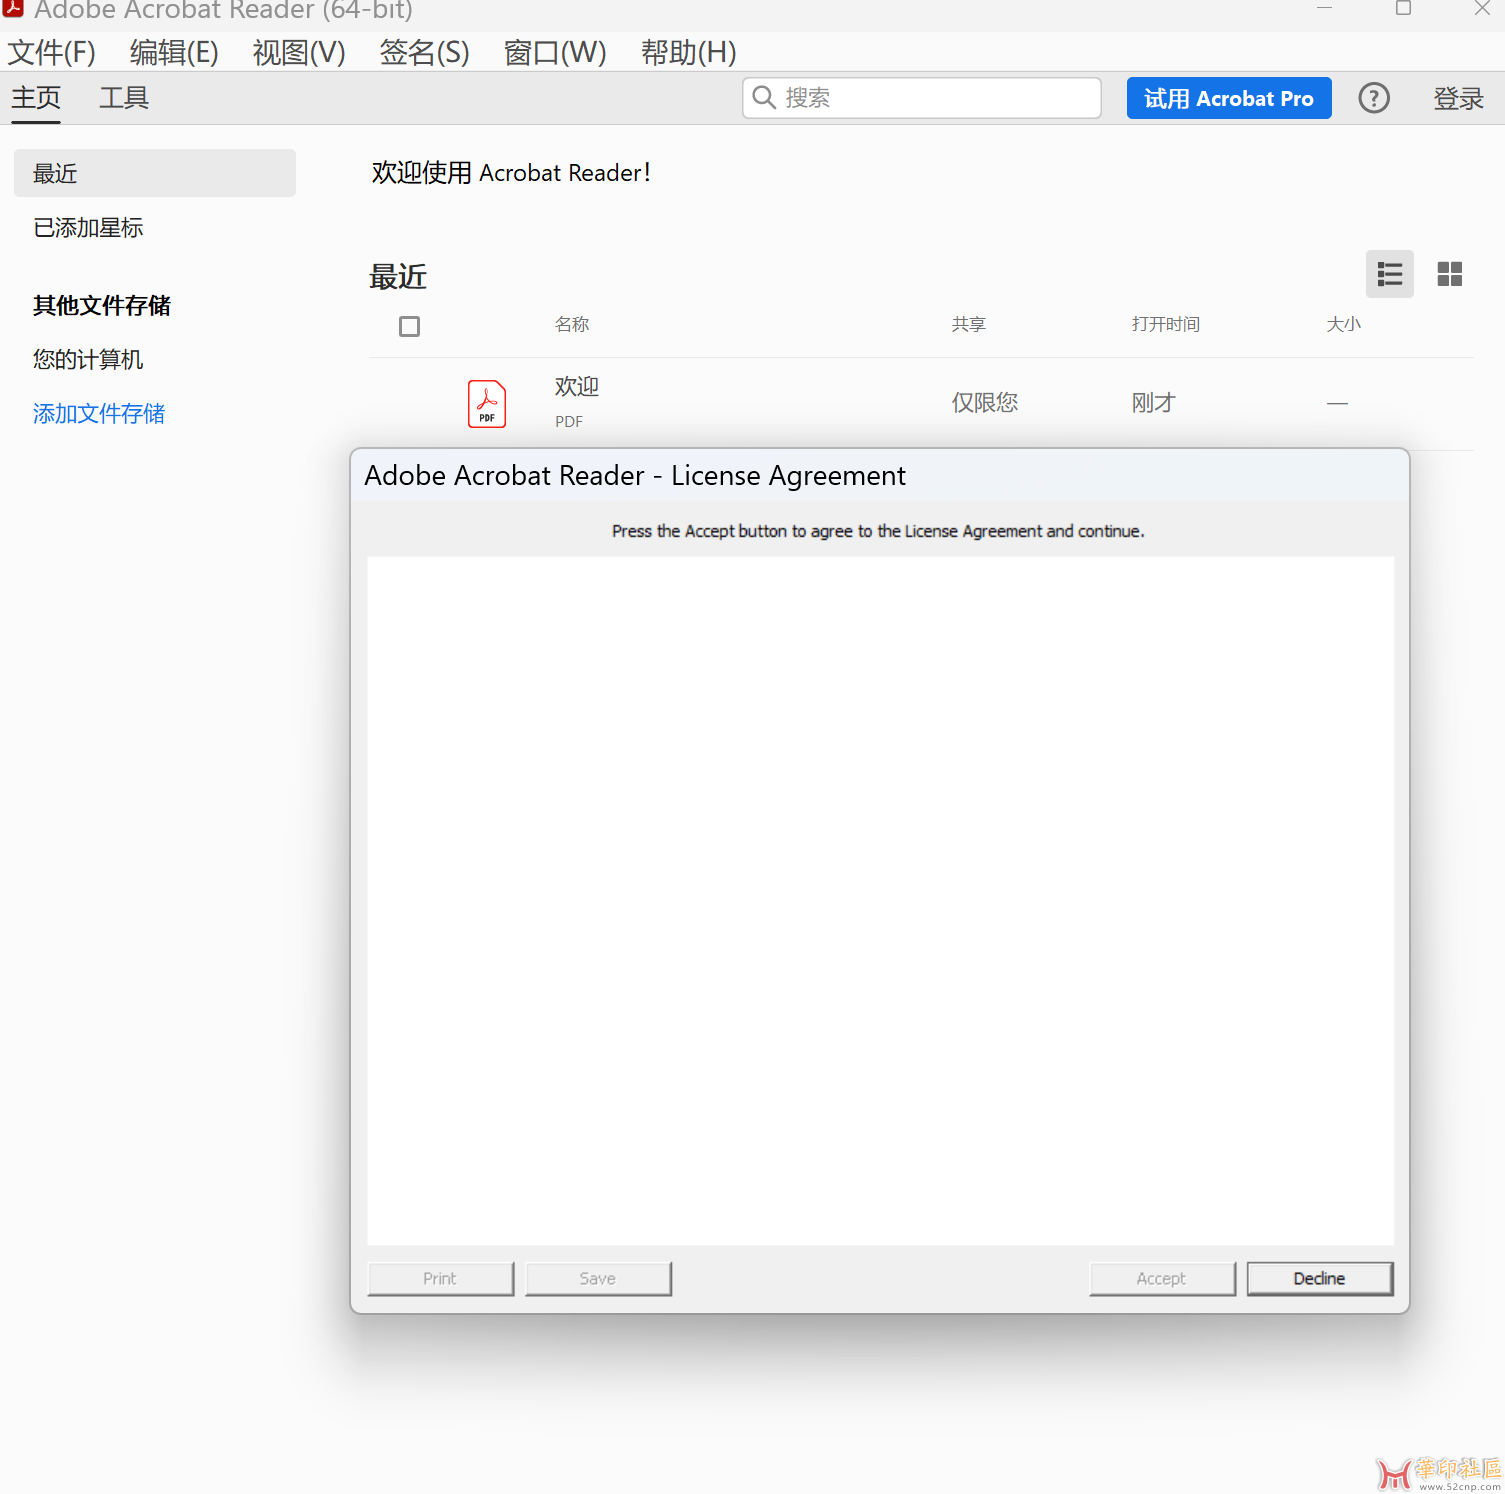Select 已添加星标 in the sidebar
The width and height of the screenshot is (1505, 1494).
88,228
